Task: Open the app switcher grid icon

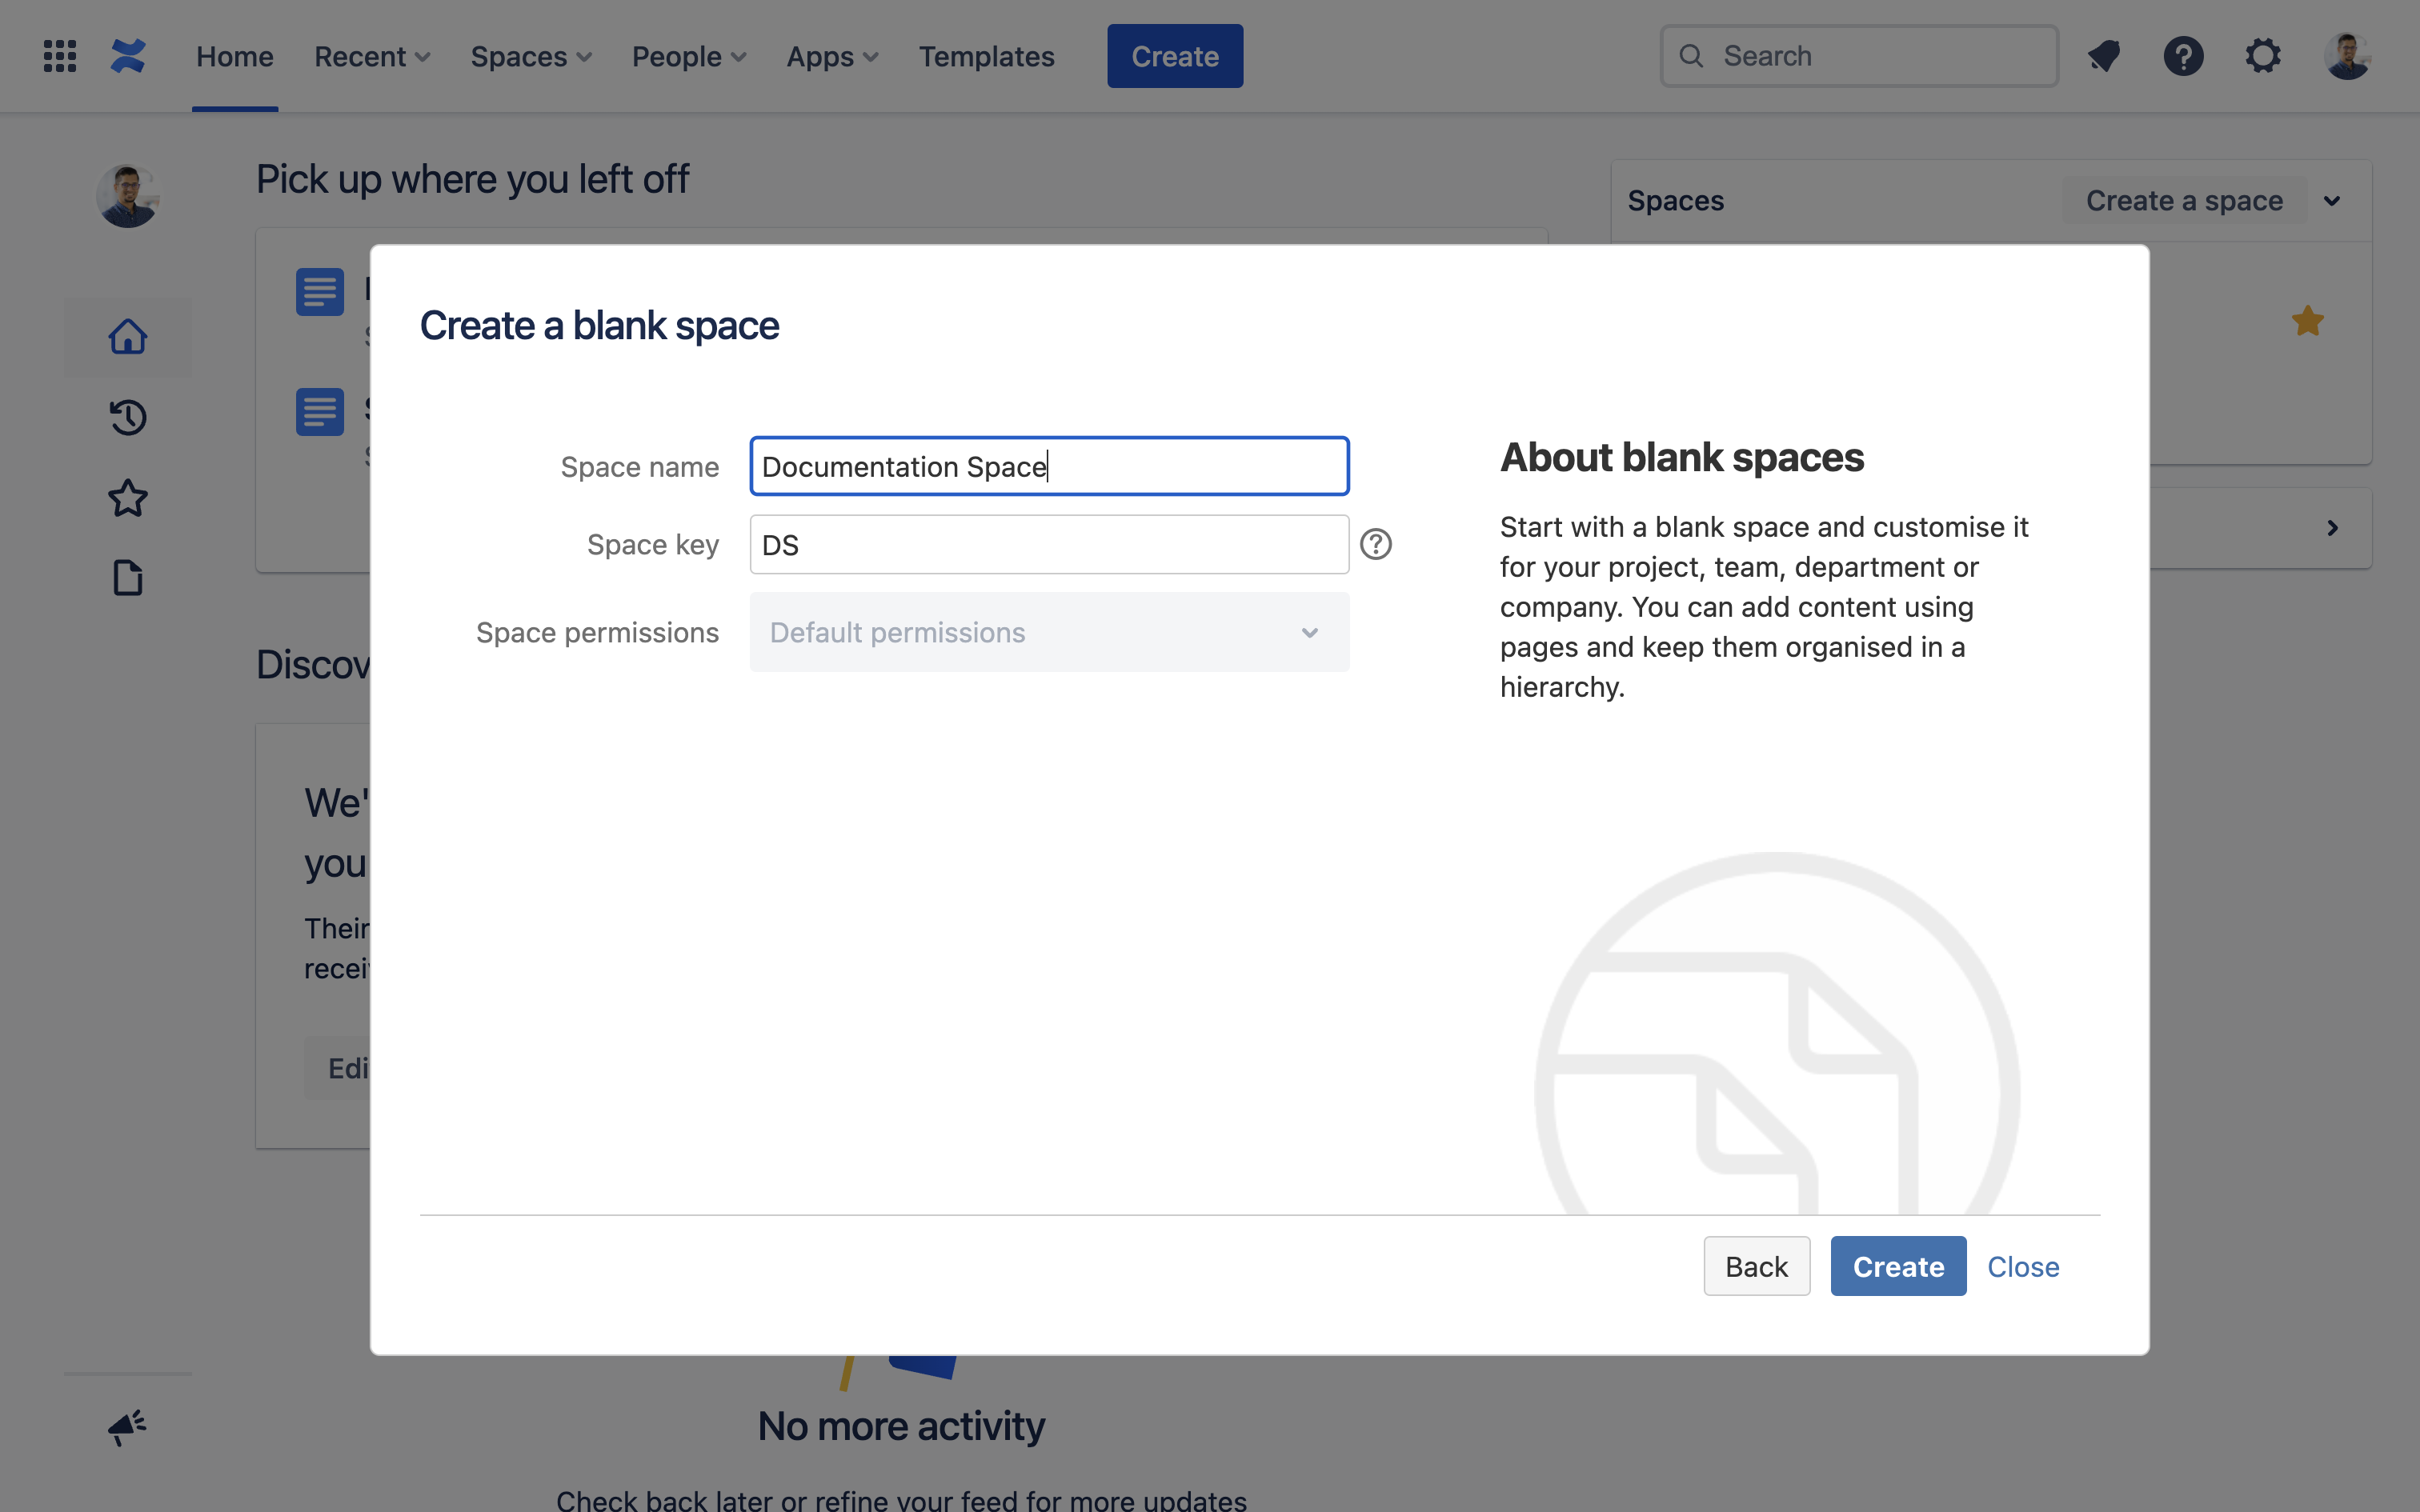Action: click(60, 56)
